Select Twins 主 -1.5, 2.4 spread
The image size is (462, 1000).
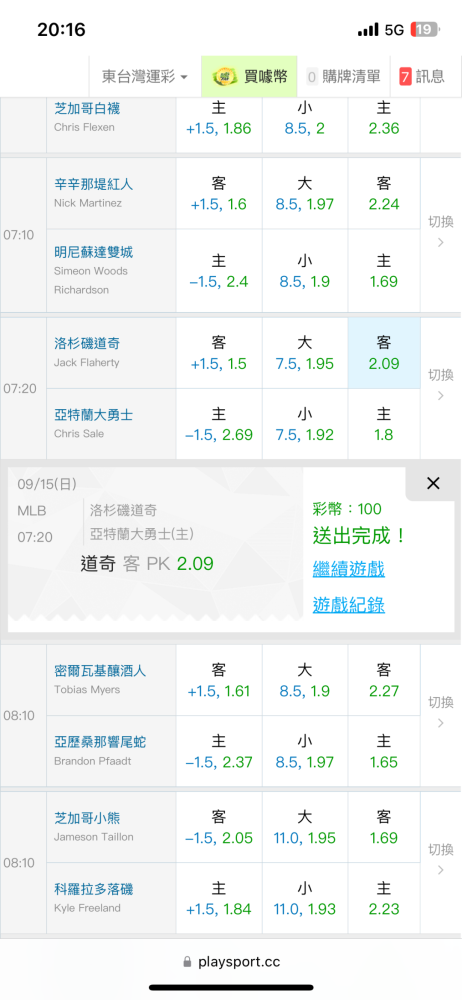click(x=219, y=271)
